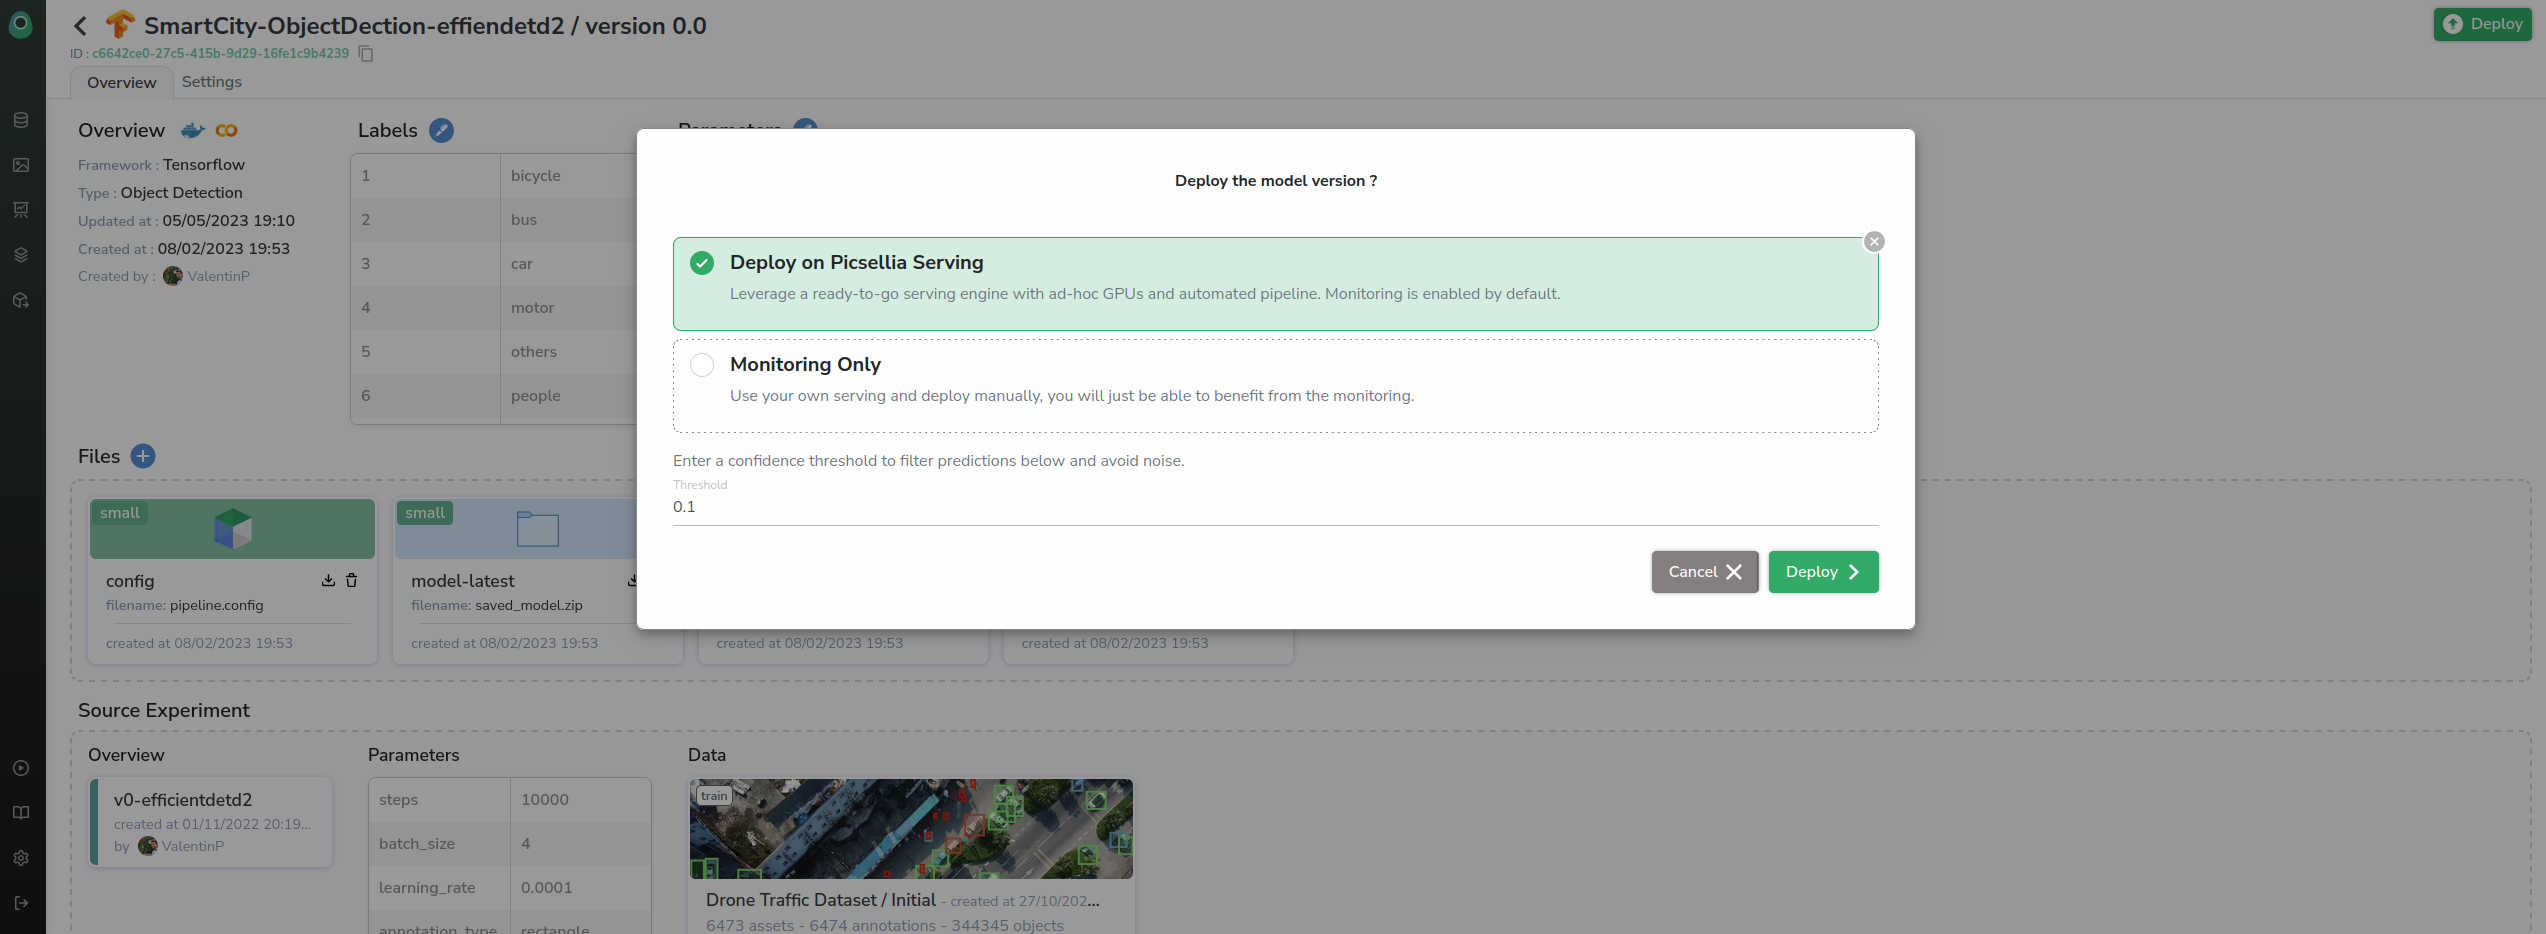The height and width of the screenshot is (934, 2546).
Task: Click the Docker icon beside Overview
Action: (193, 130)
